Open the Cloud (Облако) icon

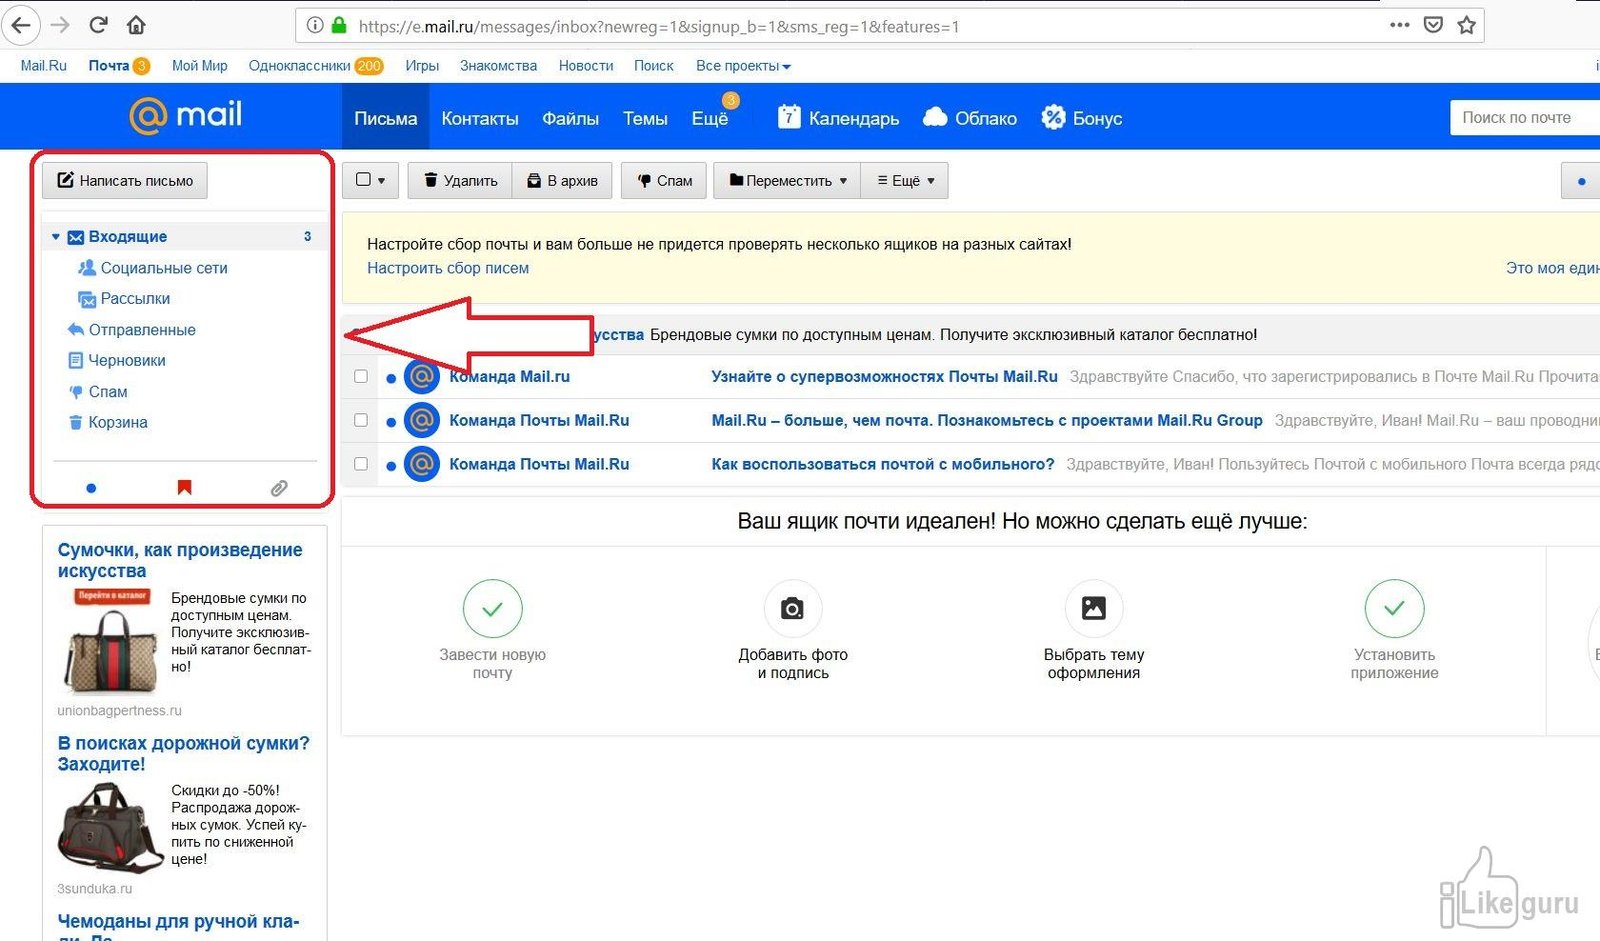coord(935,117)
